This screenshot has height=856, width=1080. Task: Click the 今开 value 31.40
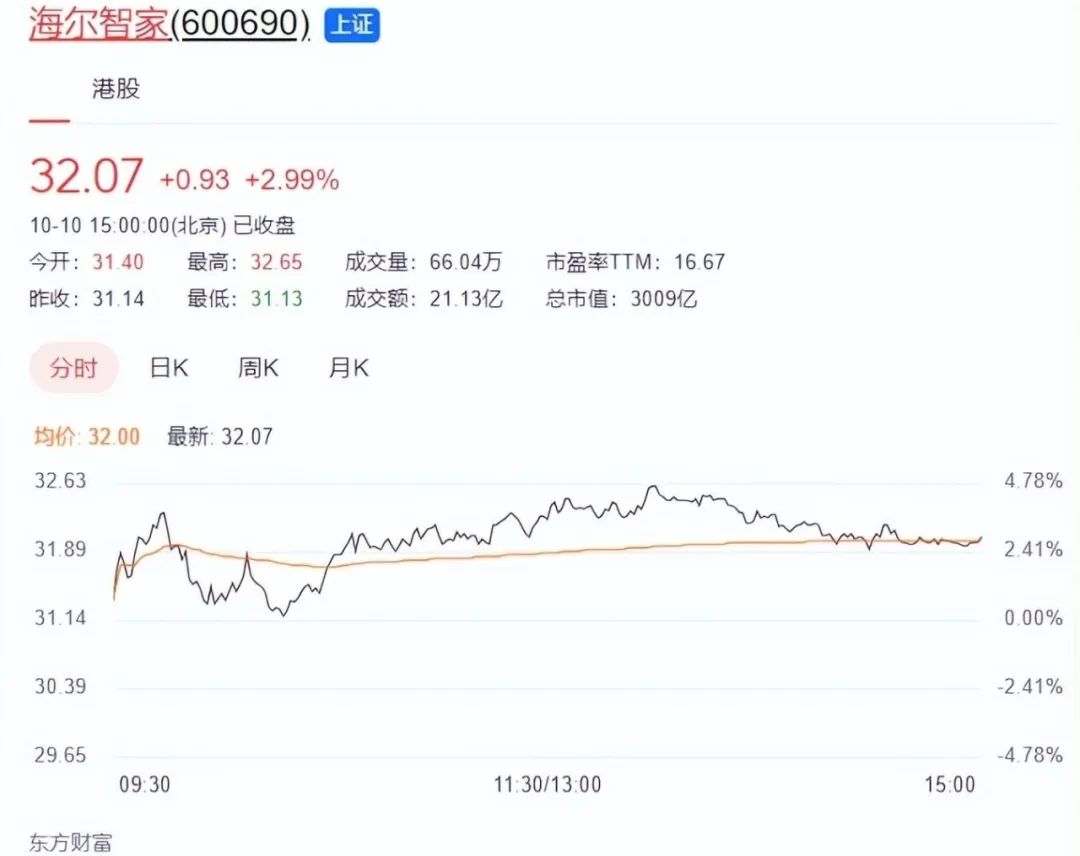[118, 262]
